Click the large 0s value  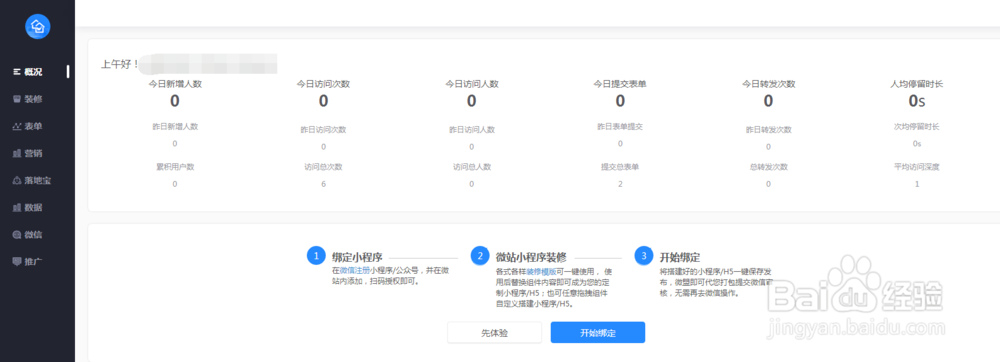pos(916,101)
